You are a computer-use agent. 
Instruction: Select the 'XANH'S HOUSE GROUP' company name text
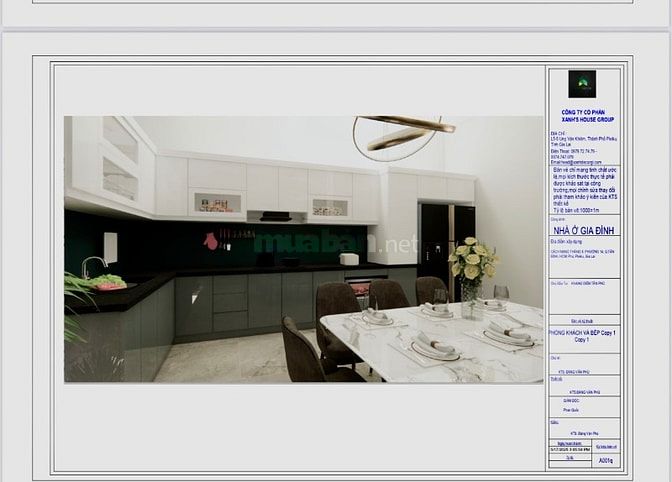[588, 120]
